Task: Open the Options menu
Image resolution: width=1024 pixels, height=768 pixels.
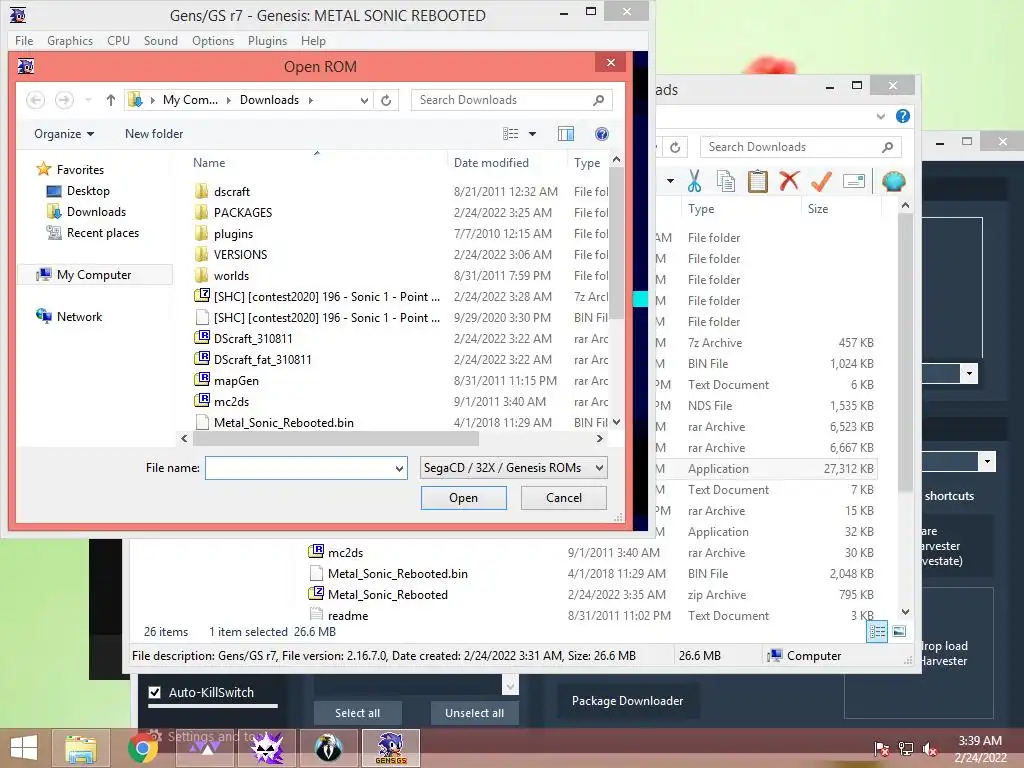Action: tap(213, 40)
